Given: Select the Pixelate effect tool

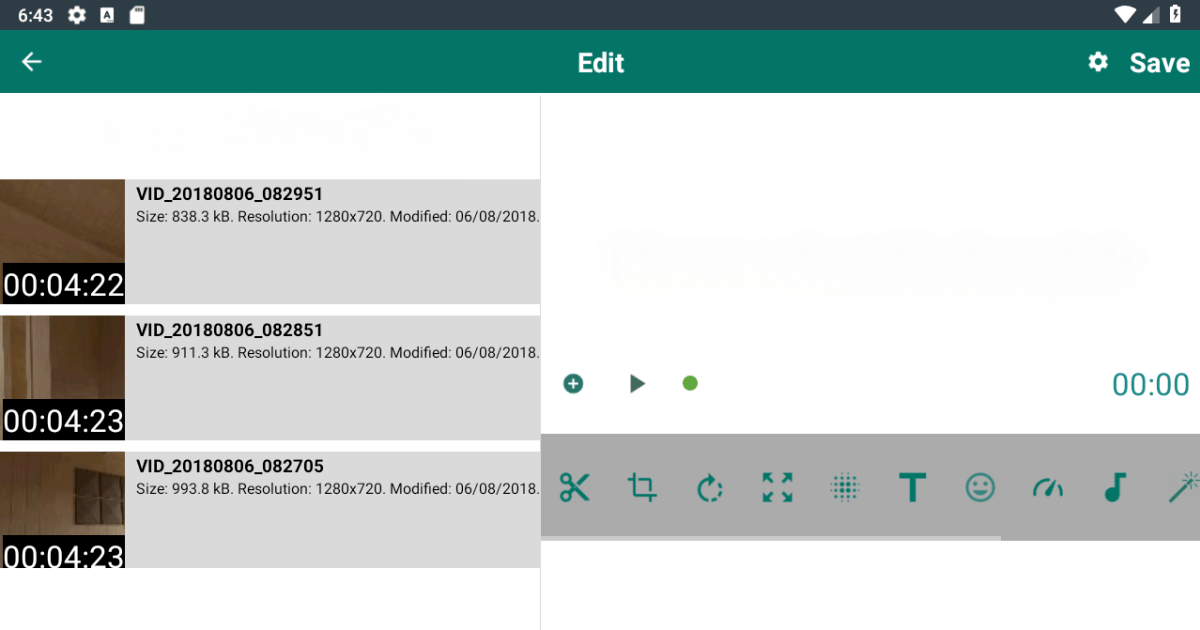Looking at the screenshot, I should pyautogui.click(x=845, y=488).
